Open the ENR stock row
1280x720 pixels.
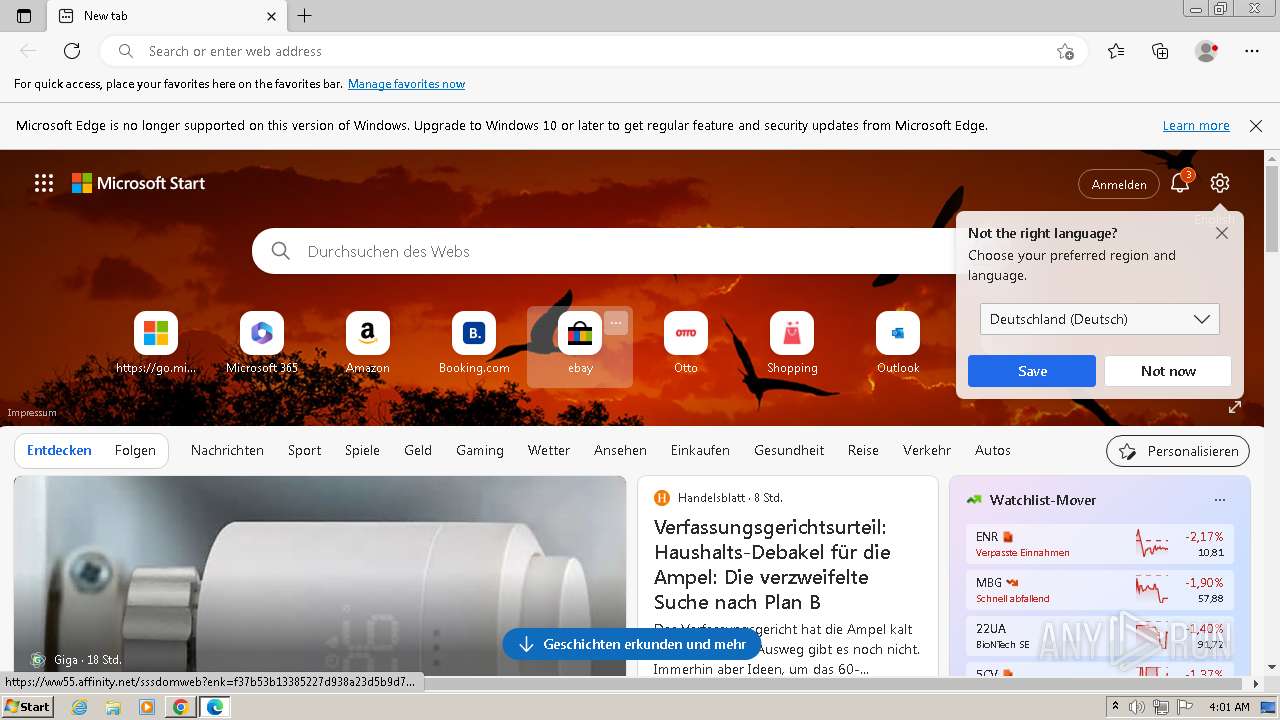click(x=1100, y=544)
